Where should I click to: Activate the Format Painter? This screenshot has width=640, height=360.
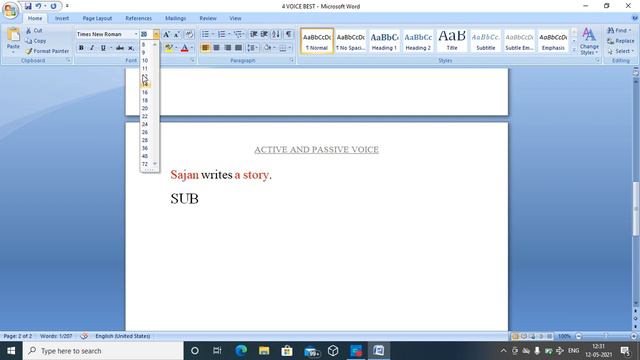coord(47,51)
